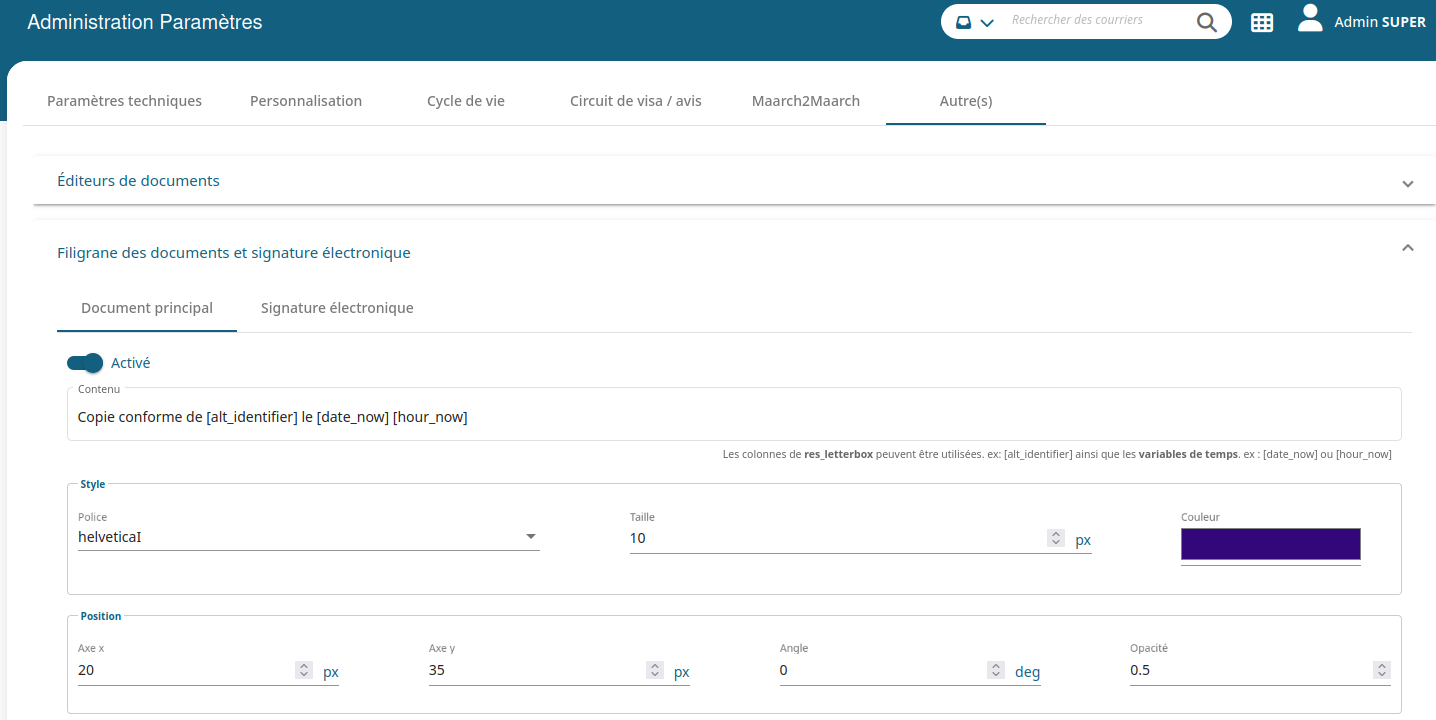Click the inbox icon in search bar
1436x720 pixels.
[964, 22]
